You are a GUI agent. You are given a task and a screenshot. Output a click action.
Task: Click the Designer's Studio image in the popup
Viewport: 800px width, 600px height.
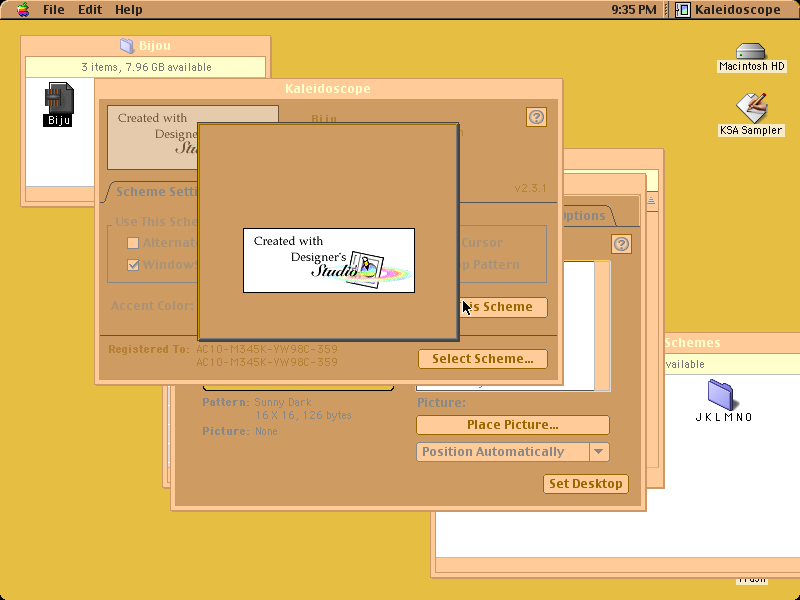click(x=329, y=260)
